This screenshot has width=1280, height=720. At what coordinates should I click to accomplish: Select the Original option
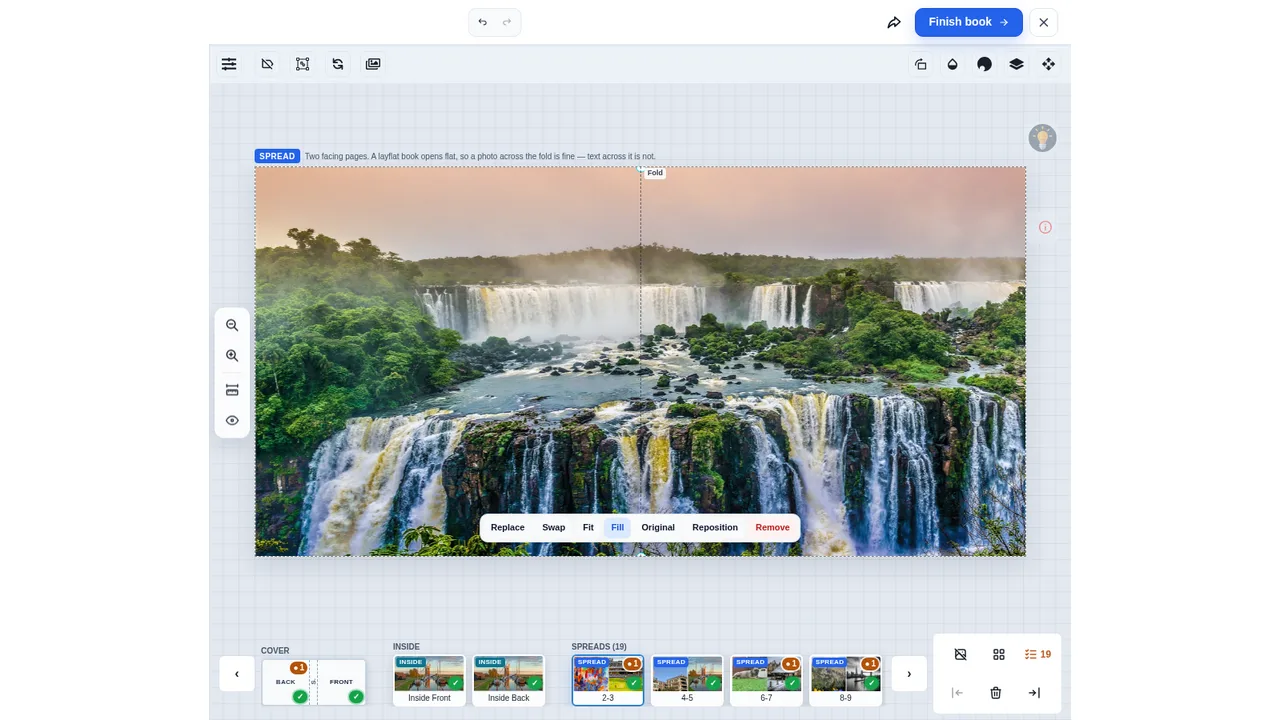(x=658, y=528)
